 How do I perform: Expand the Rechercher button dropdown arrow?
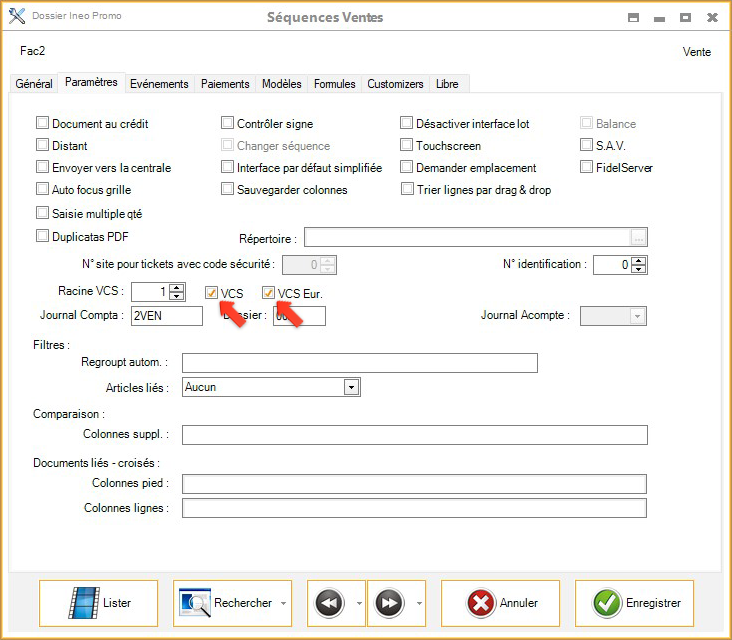point(283,604)
